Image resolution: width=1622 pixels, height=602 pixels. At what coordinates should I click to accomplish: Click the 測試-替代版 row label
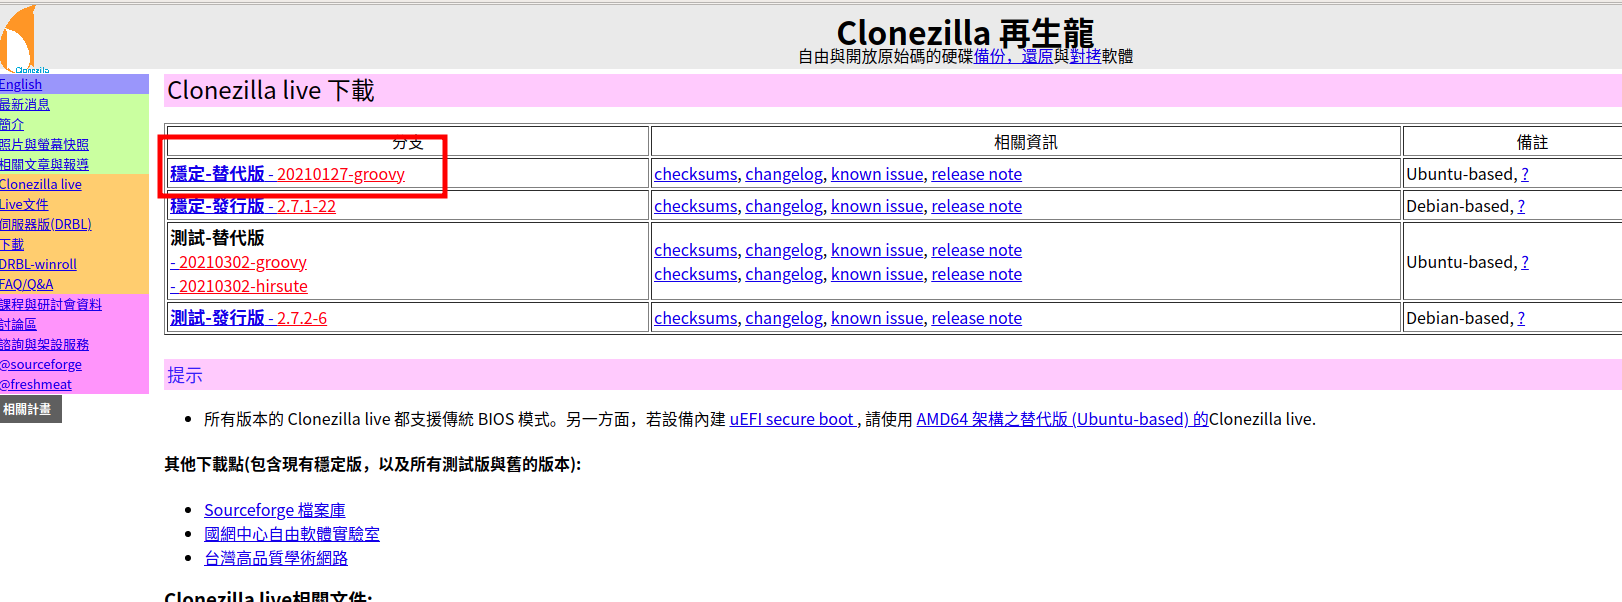[x=217, y=238]
